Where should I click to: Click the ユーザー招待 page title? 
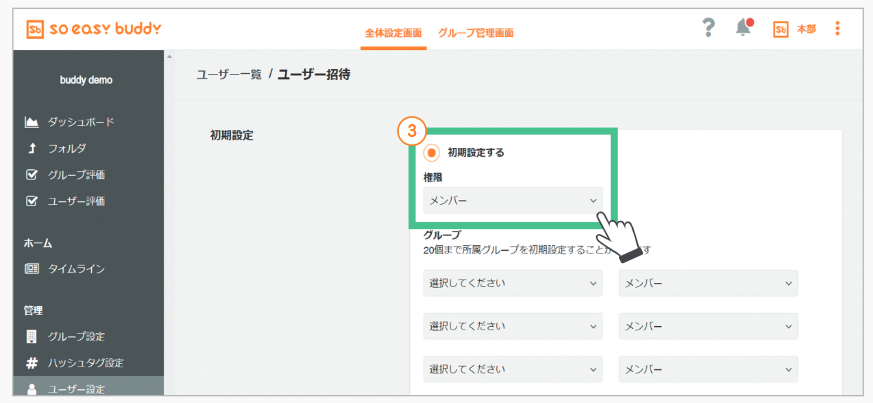tap(314, 75)
